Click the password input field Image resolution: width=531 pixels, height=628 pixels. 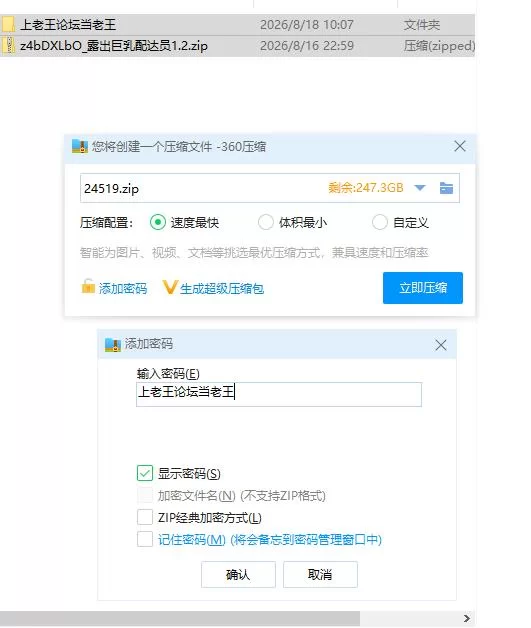coord(279,394)
